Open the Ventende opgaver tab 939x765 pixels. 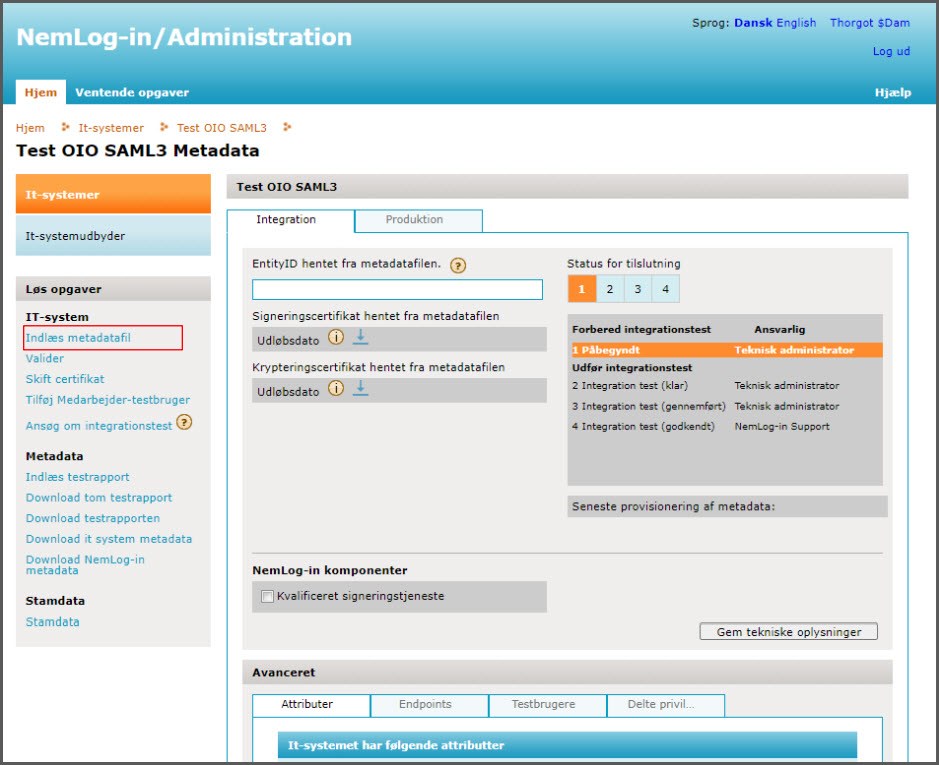pos(132,92)
